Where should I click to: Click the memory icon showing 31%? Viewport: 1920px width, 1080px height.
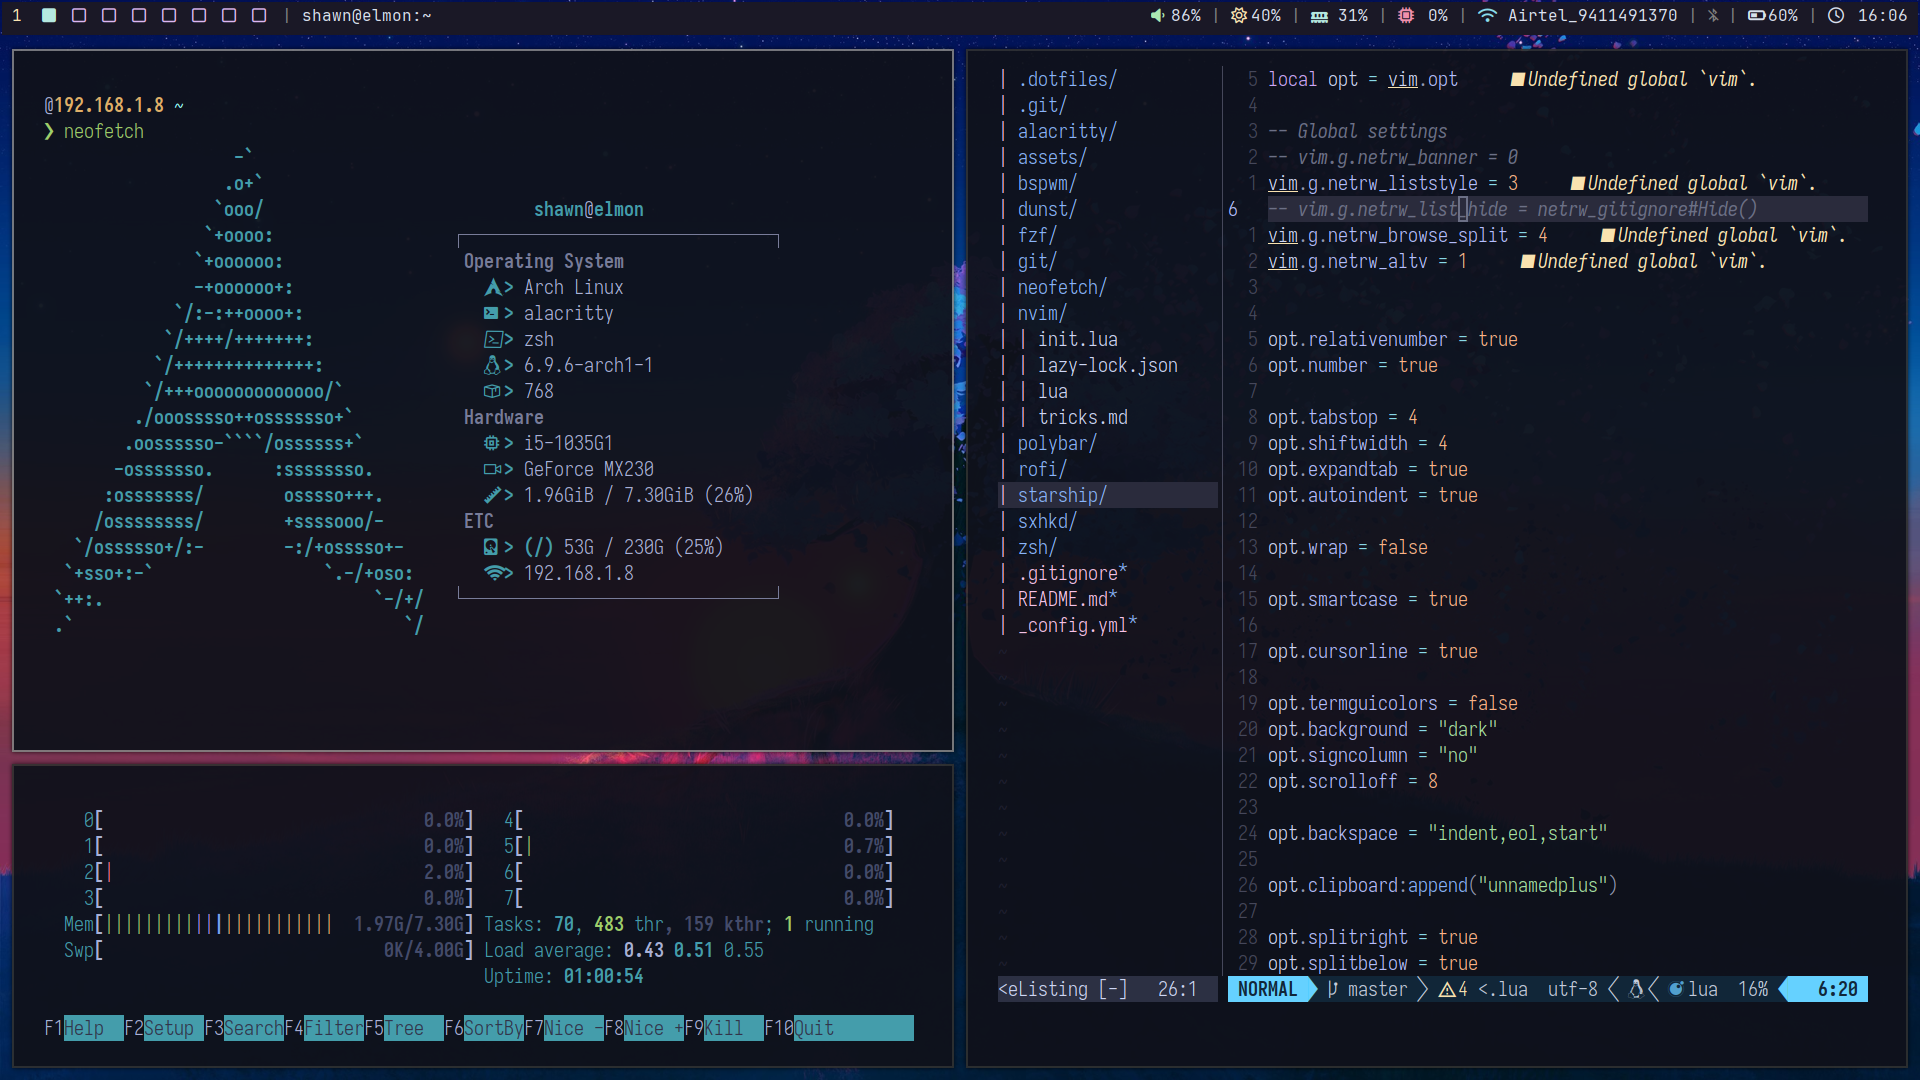pos(1319,16)
